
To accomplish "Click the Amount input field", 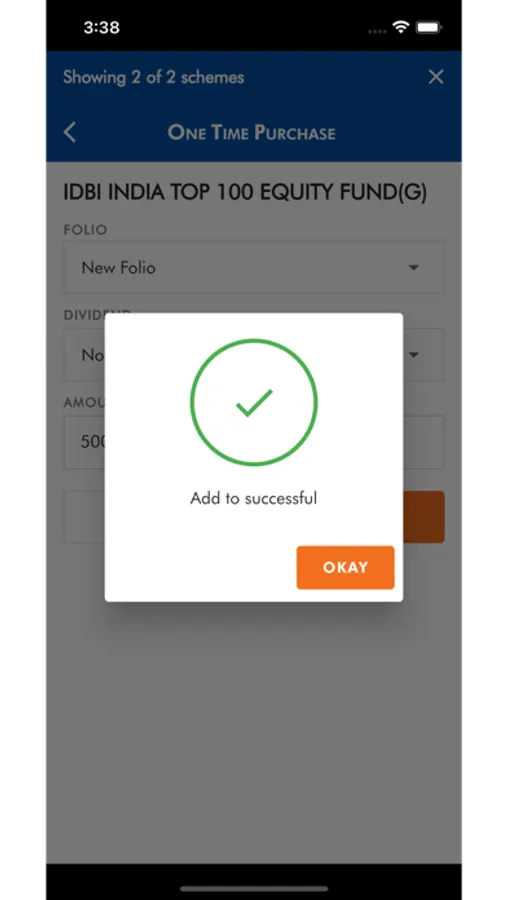I will point(254,442).
